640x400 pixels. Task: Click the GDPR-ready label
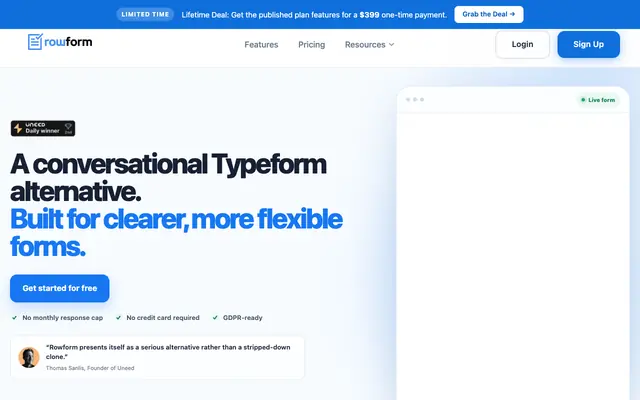pyautogui.click(x=242, y=318)
